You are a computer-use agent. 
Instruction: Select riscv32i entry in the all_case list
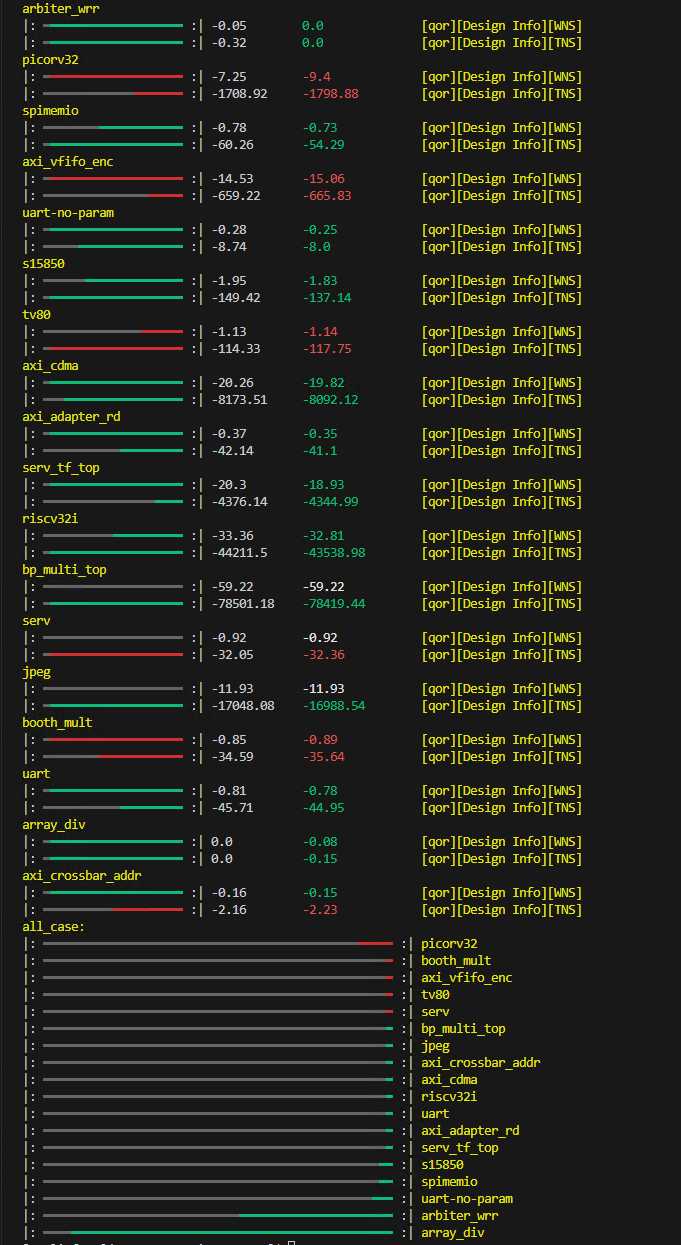(449, 1097)
